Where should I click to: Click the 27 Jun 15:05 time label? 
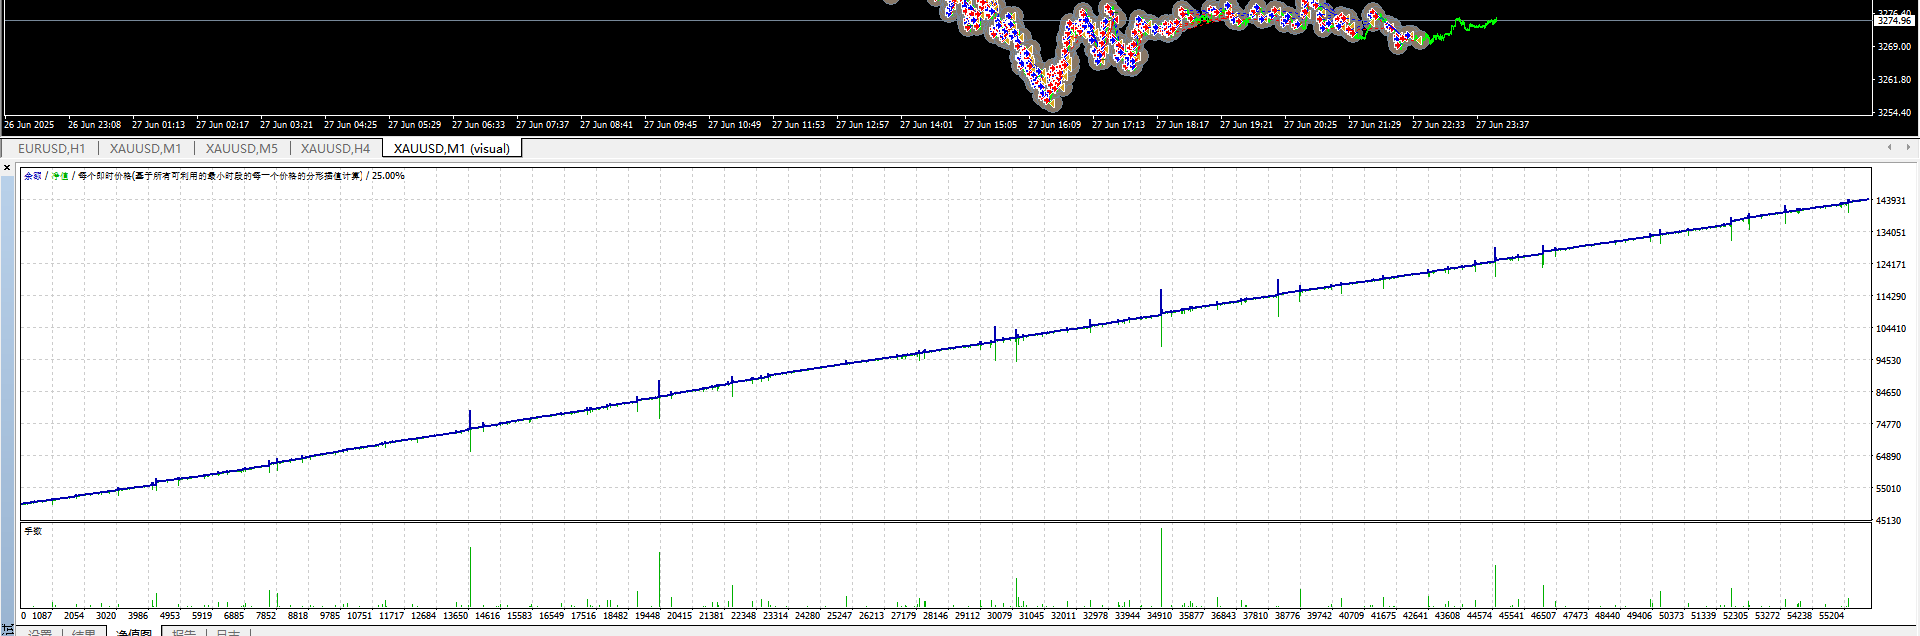(x=990, y=125)
